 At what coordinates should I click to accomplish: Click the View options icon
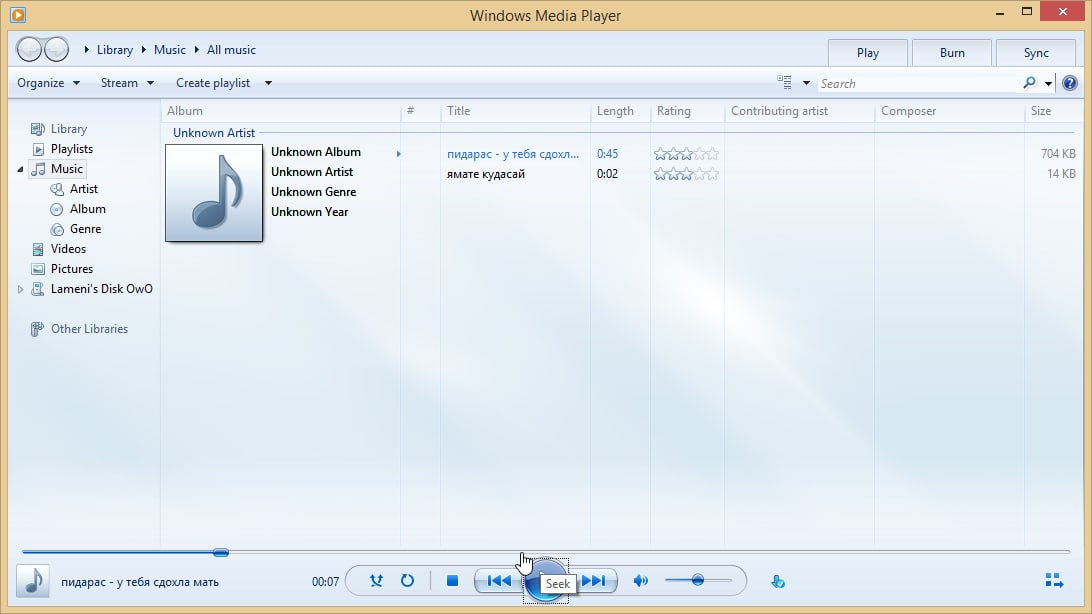[784, 82]
